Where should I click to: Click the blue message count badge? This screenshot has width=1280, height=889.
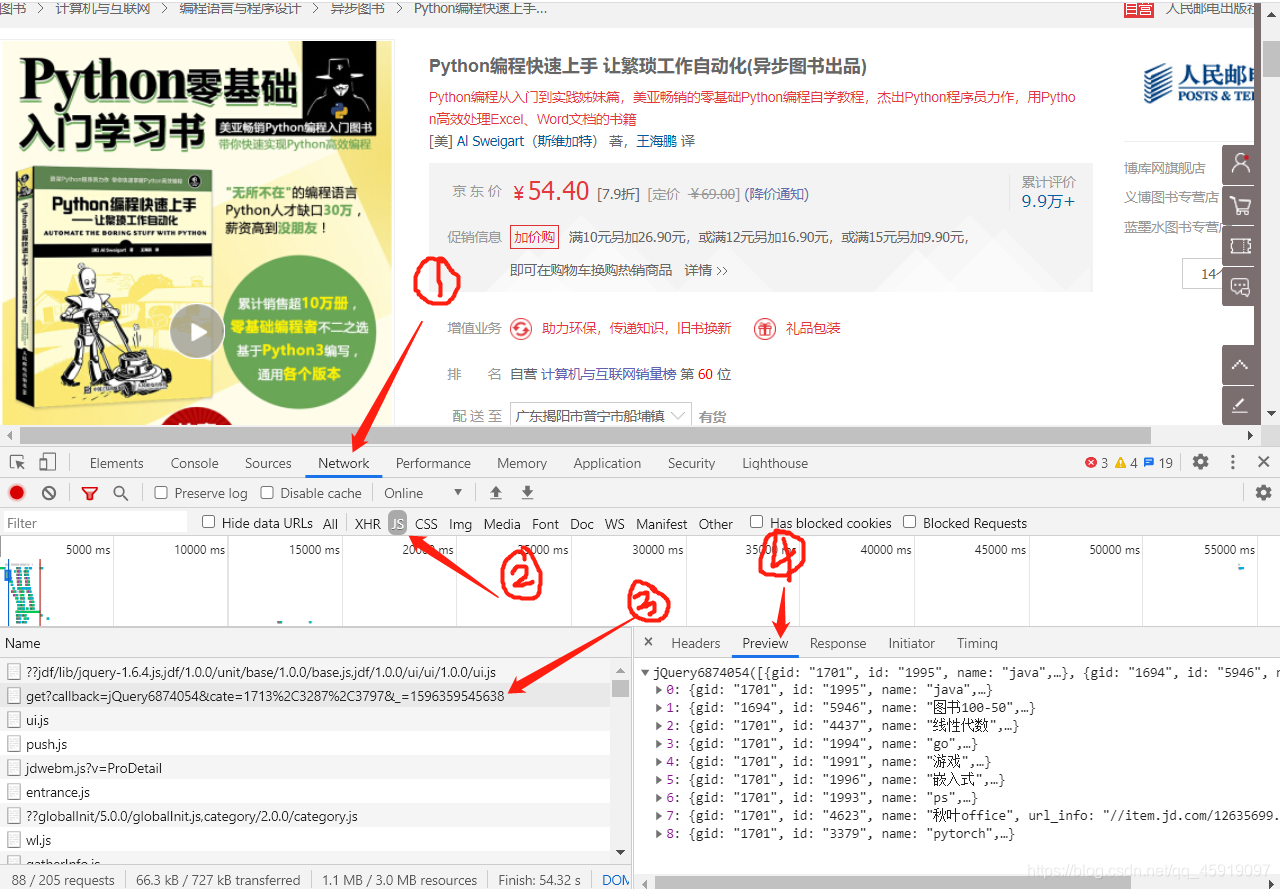(x=1159, y=463)
